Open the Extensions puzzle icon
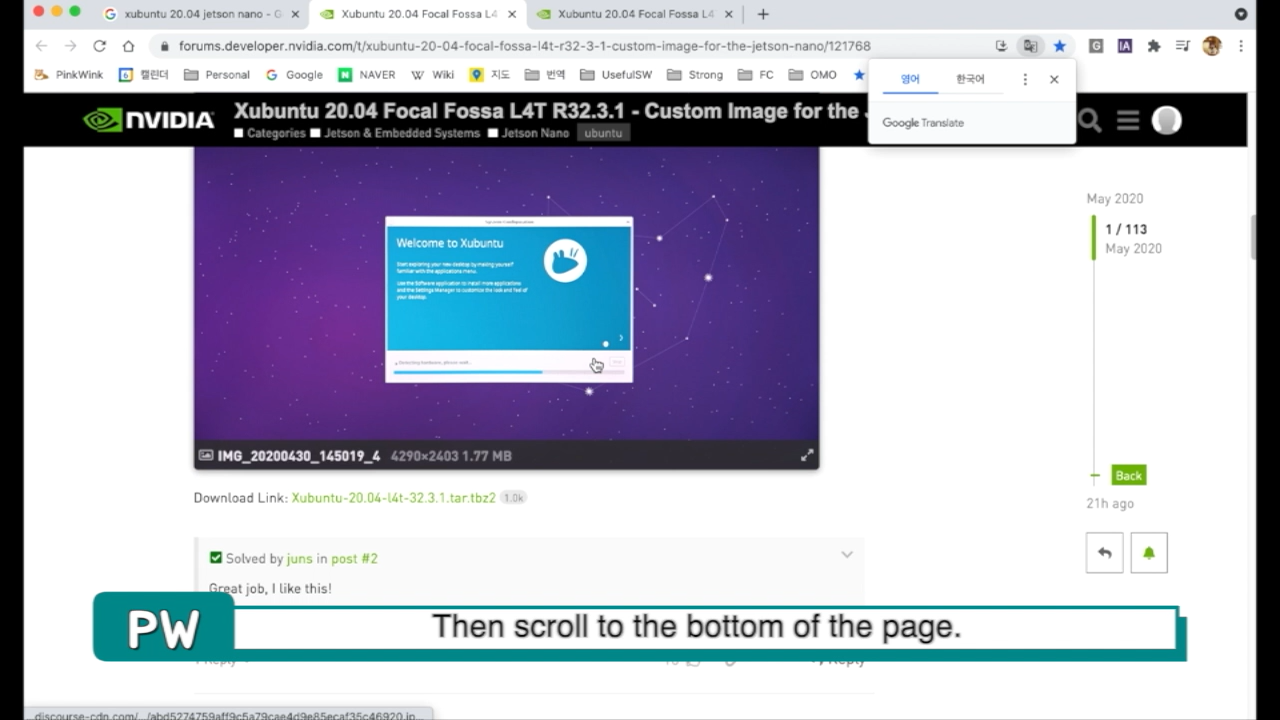 1154,46
